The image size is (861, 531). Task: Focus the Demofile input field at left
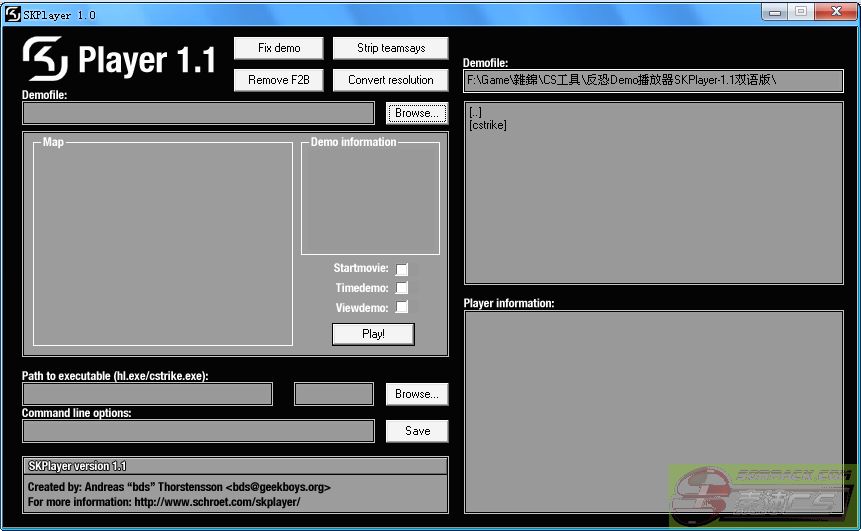click(x=198, y=113)
